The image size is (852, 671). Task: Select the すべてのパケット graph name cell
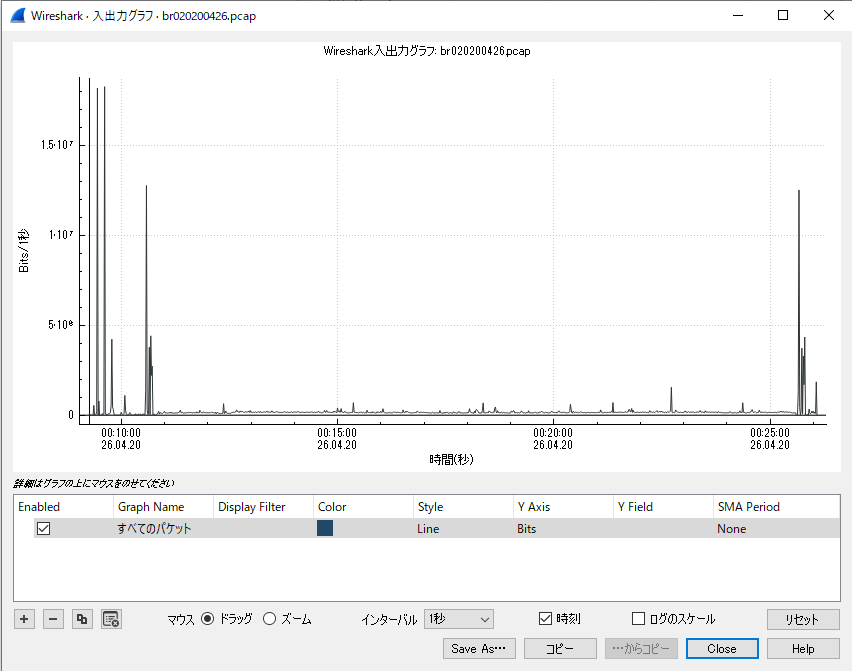click(x=163, y=528)
